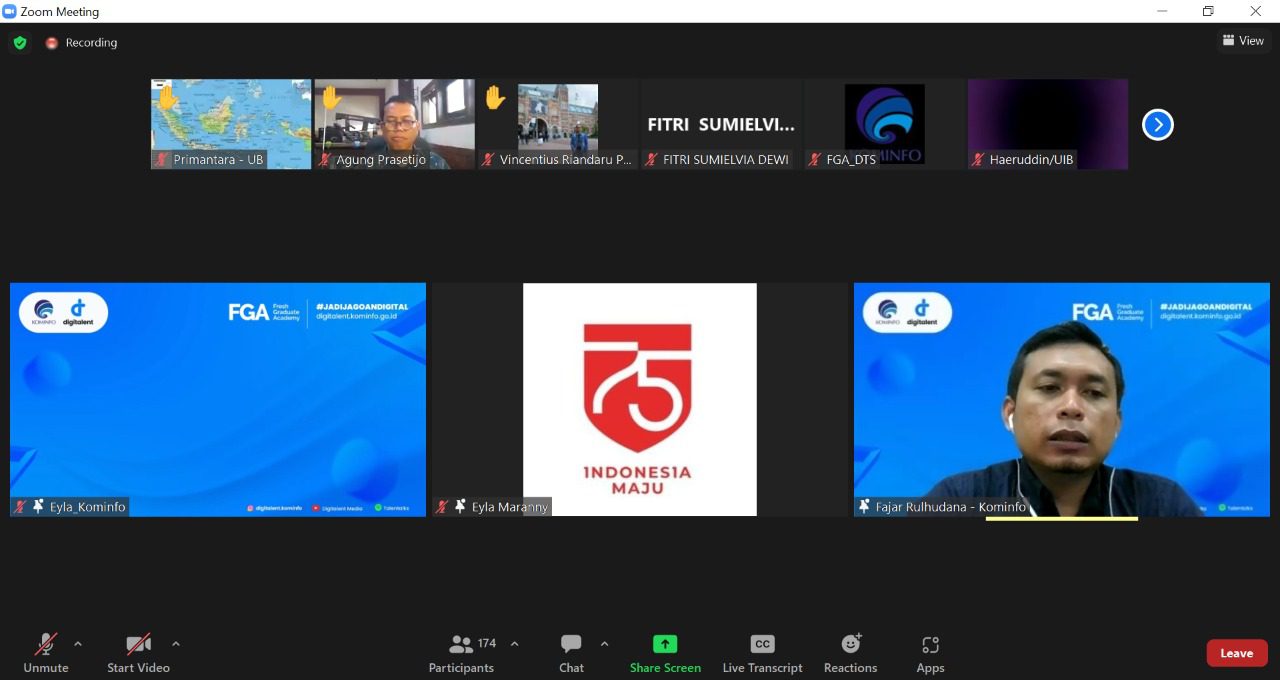This screenshot has width=1280, height=680.
Task: Open the Chat window
Action: (x=571, y=654)
